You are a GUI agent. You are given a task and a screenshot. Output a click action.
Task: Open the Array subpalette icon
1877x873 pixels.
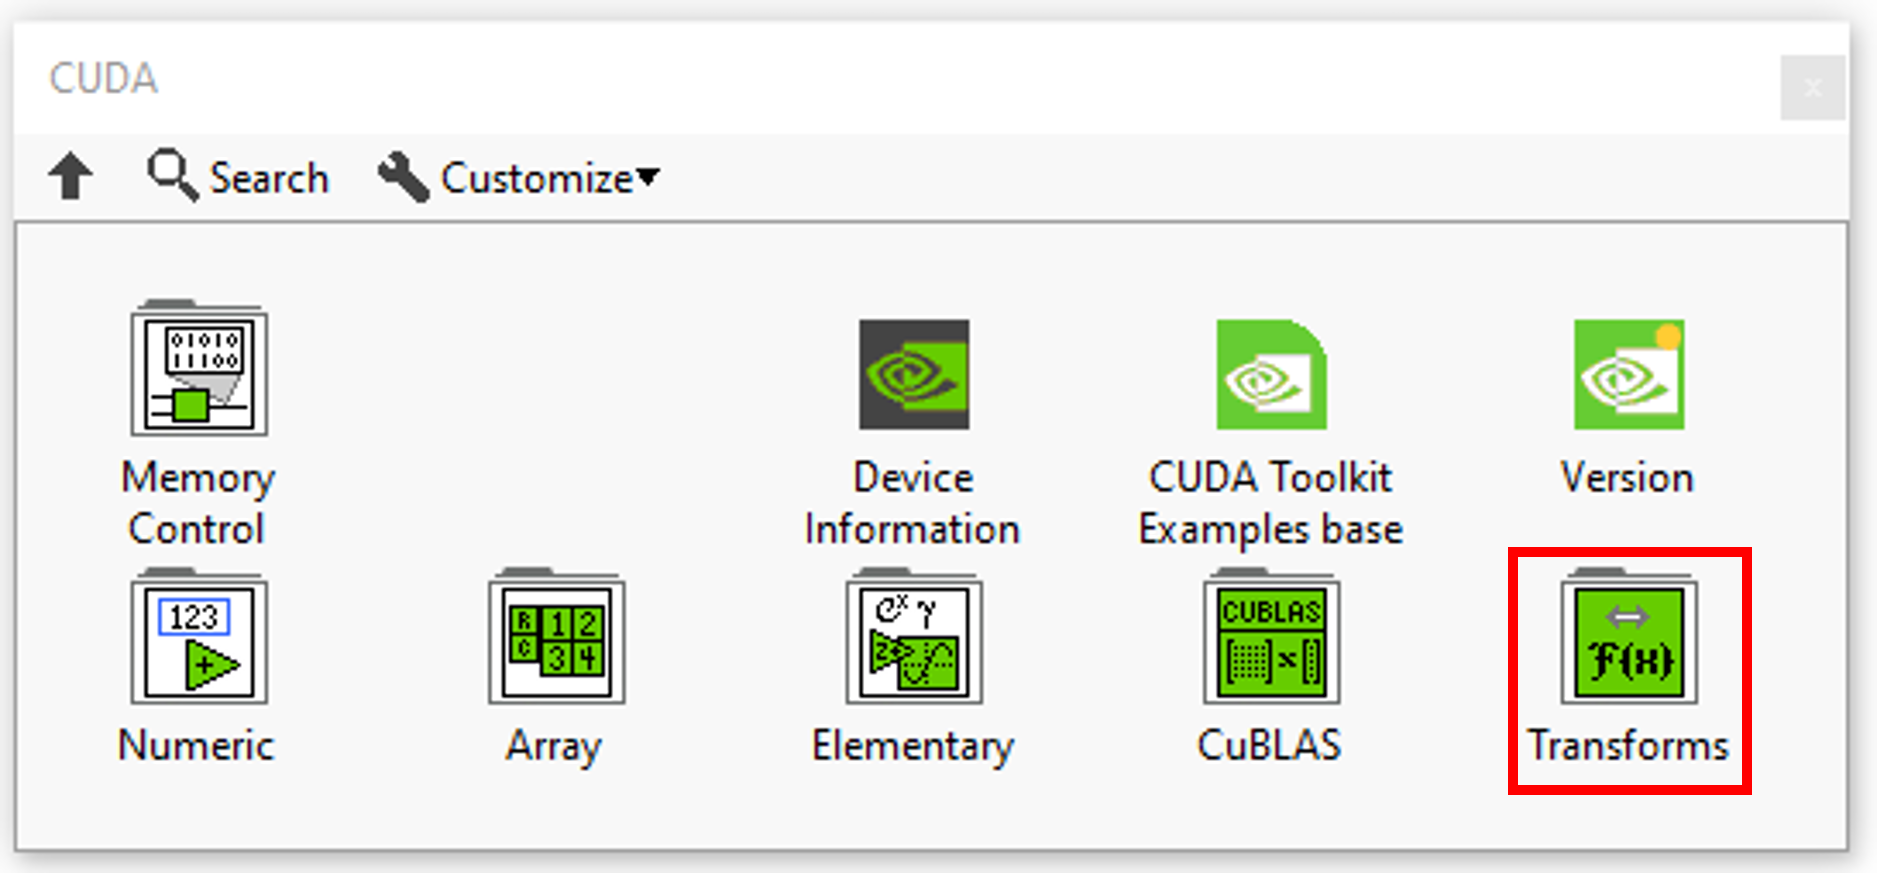[x=556, y=641]
